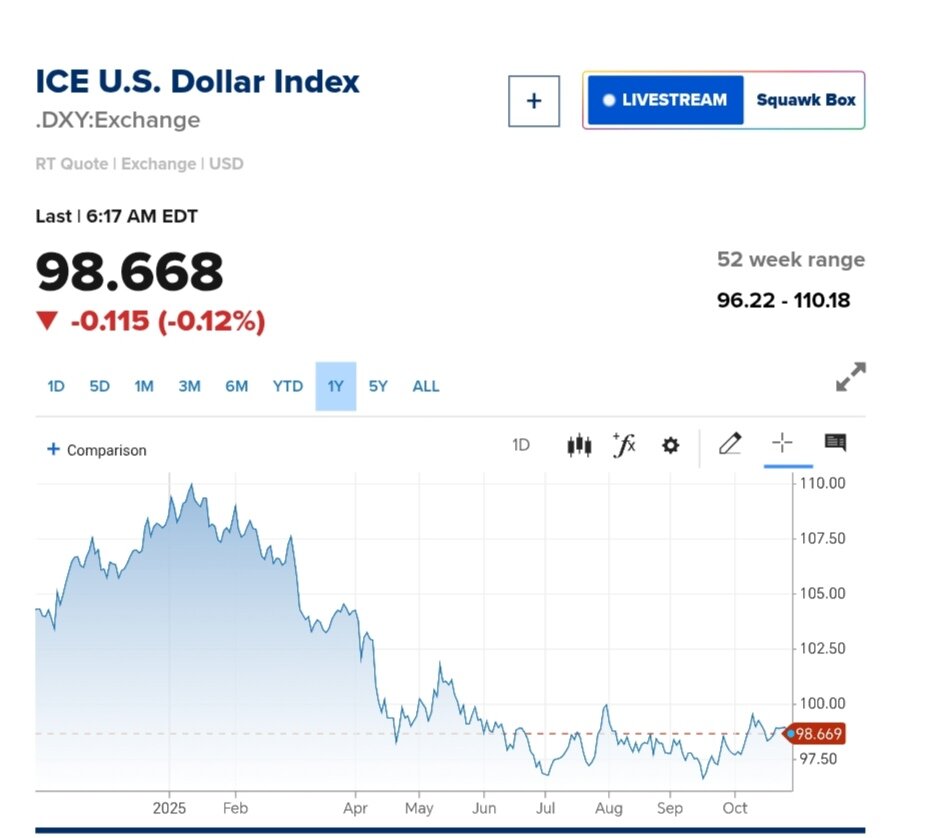This screenshot has height=838, width=937.
Task: Select the pencil drawing tool
Action: click(730, 444)
